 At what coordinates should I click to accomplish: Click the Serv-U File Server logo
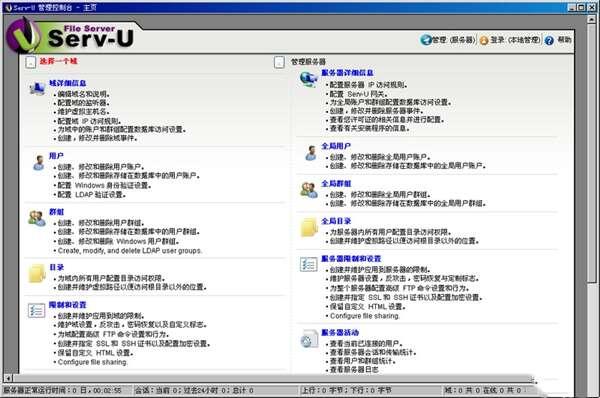[x=70, y=36]
